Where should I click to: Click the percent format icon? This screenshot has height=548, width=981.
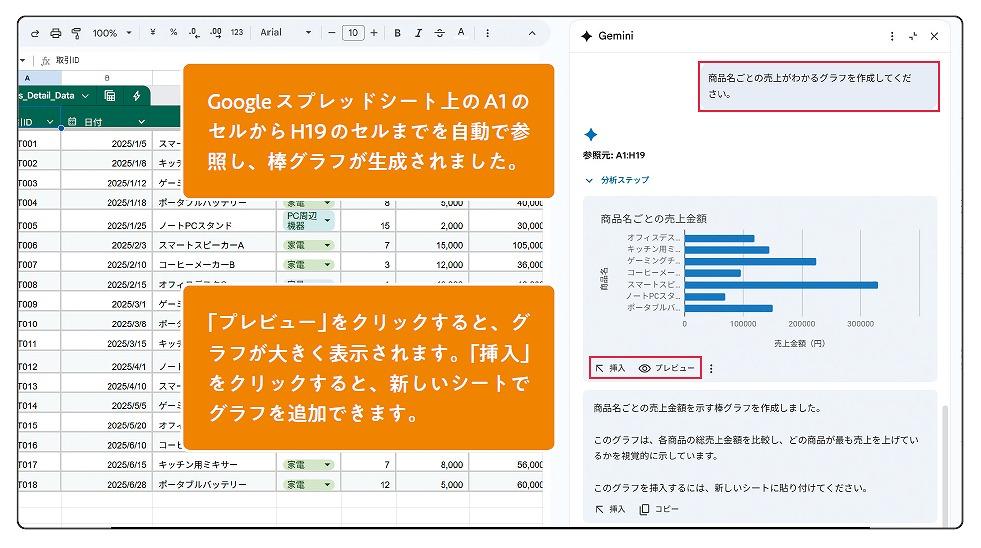173,33
